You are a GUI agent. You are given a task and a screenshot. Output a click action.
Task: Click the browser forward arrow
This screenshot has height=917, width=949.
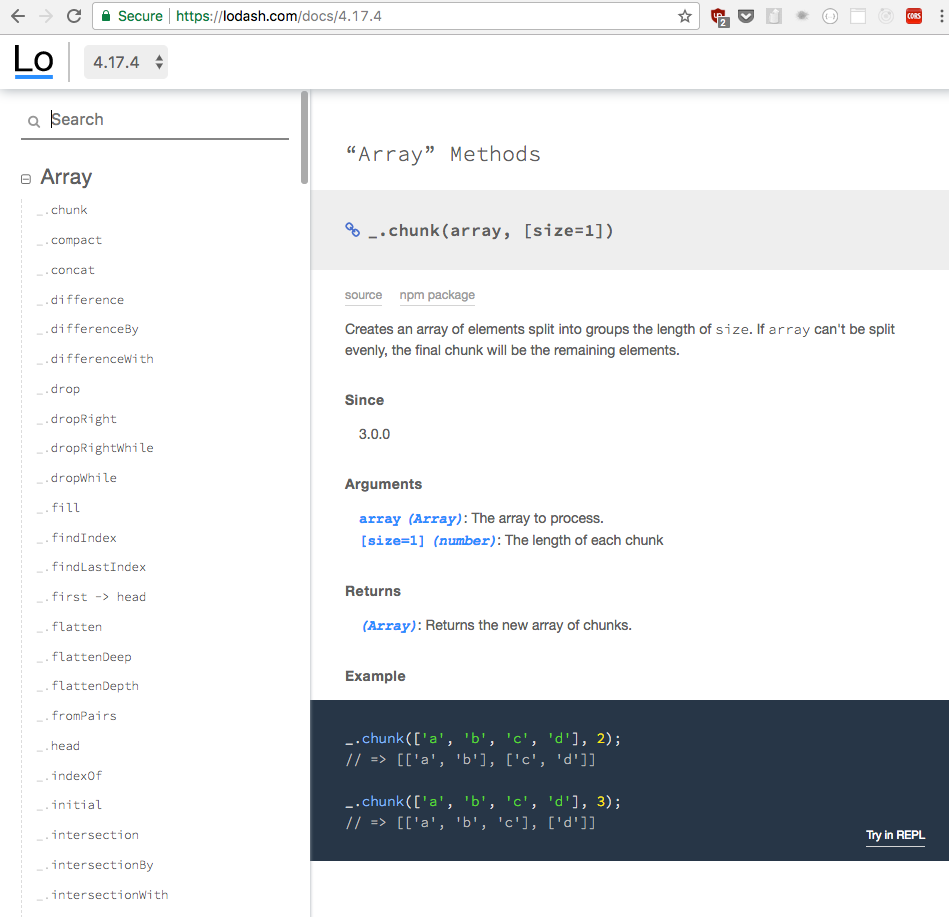[x=46, y=16]
